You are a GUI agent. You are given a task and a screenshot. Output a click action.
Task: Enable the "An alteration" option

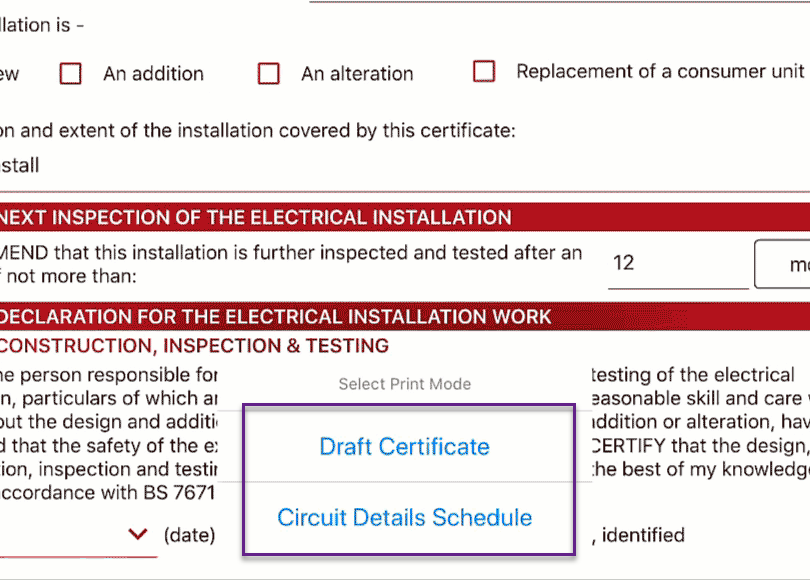[x=268, y=73]
